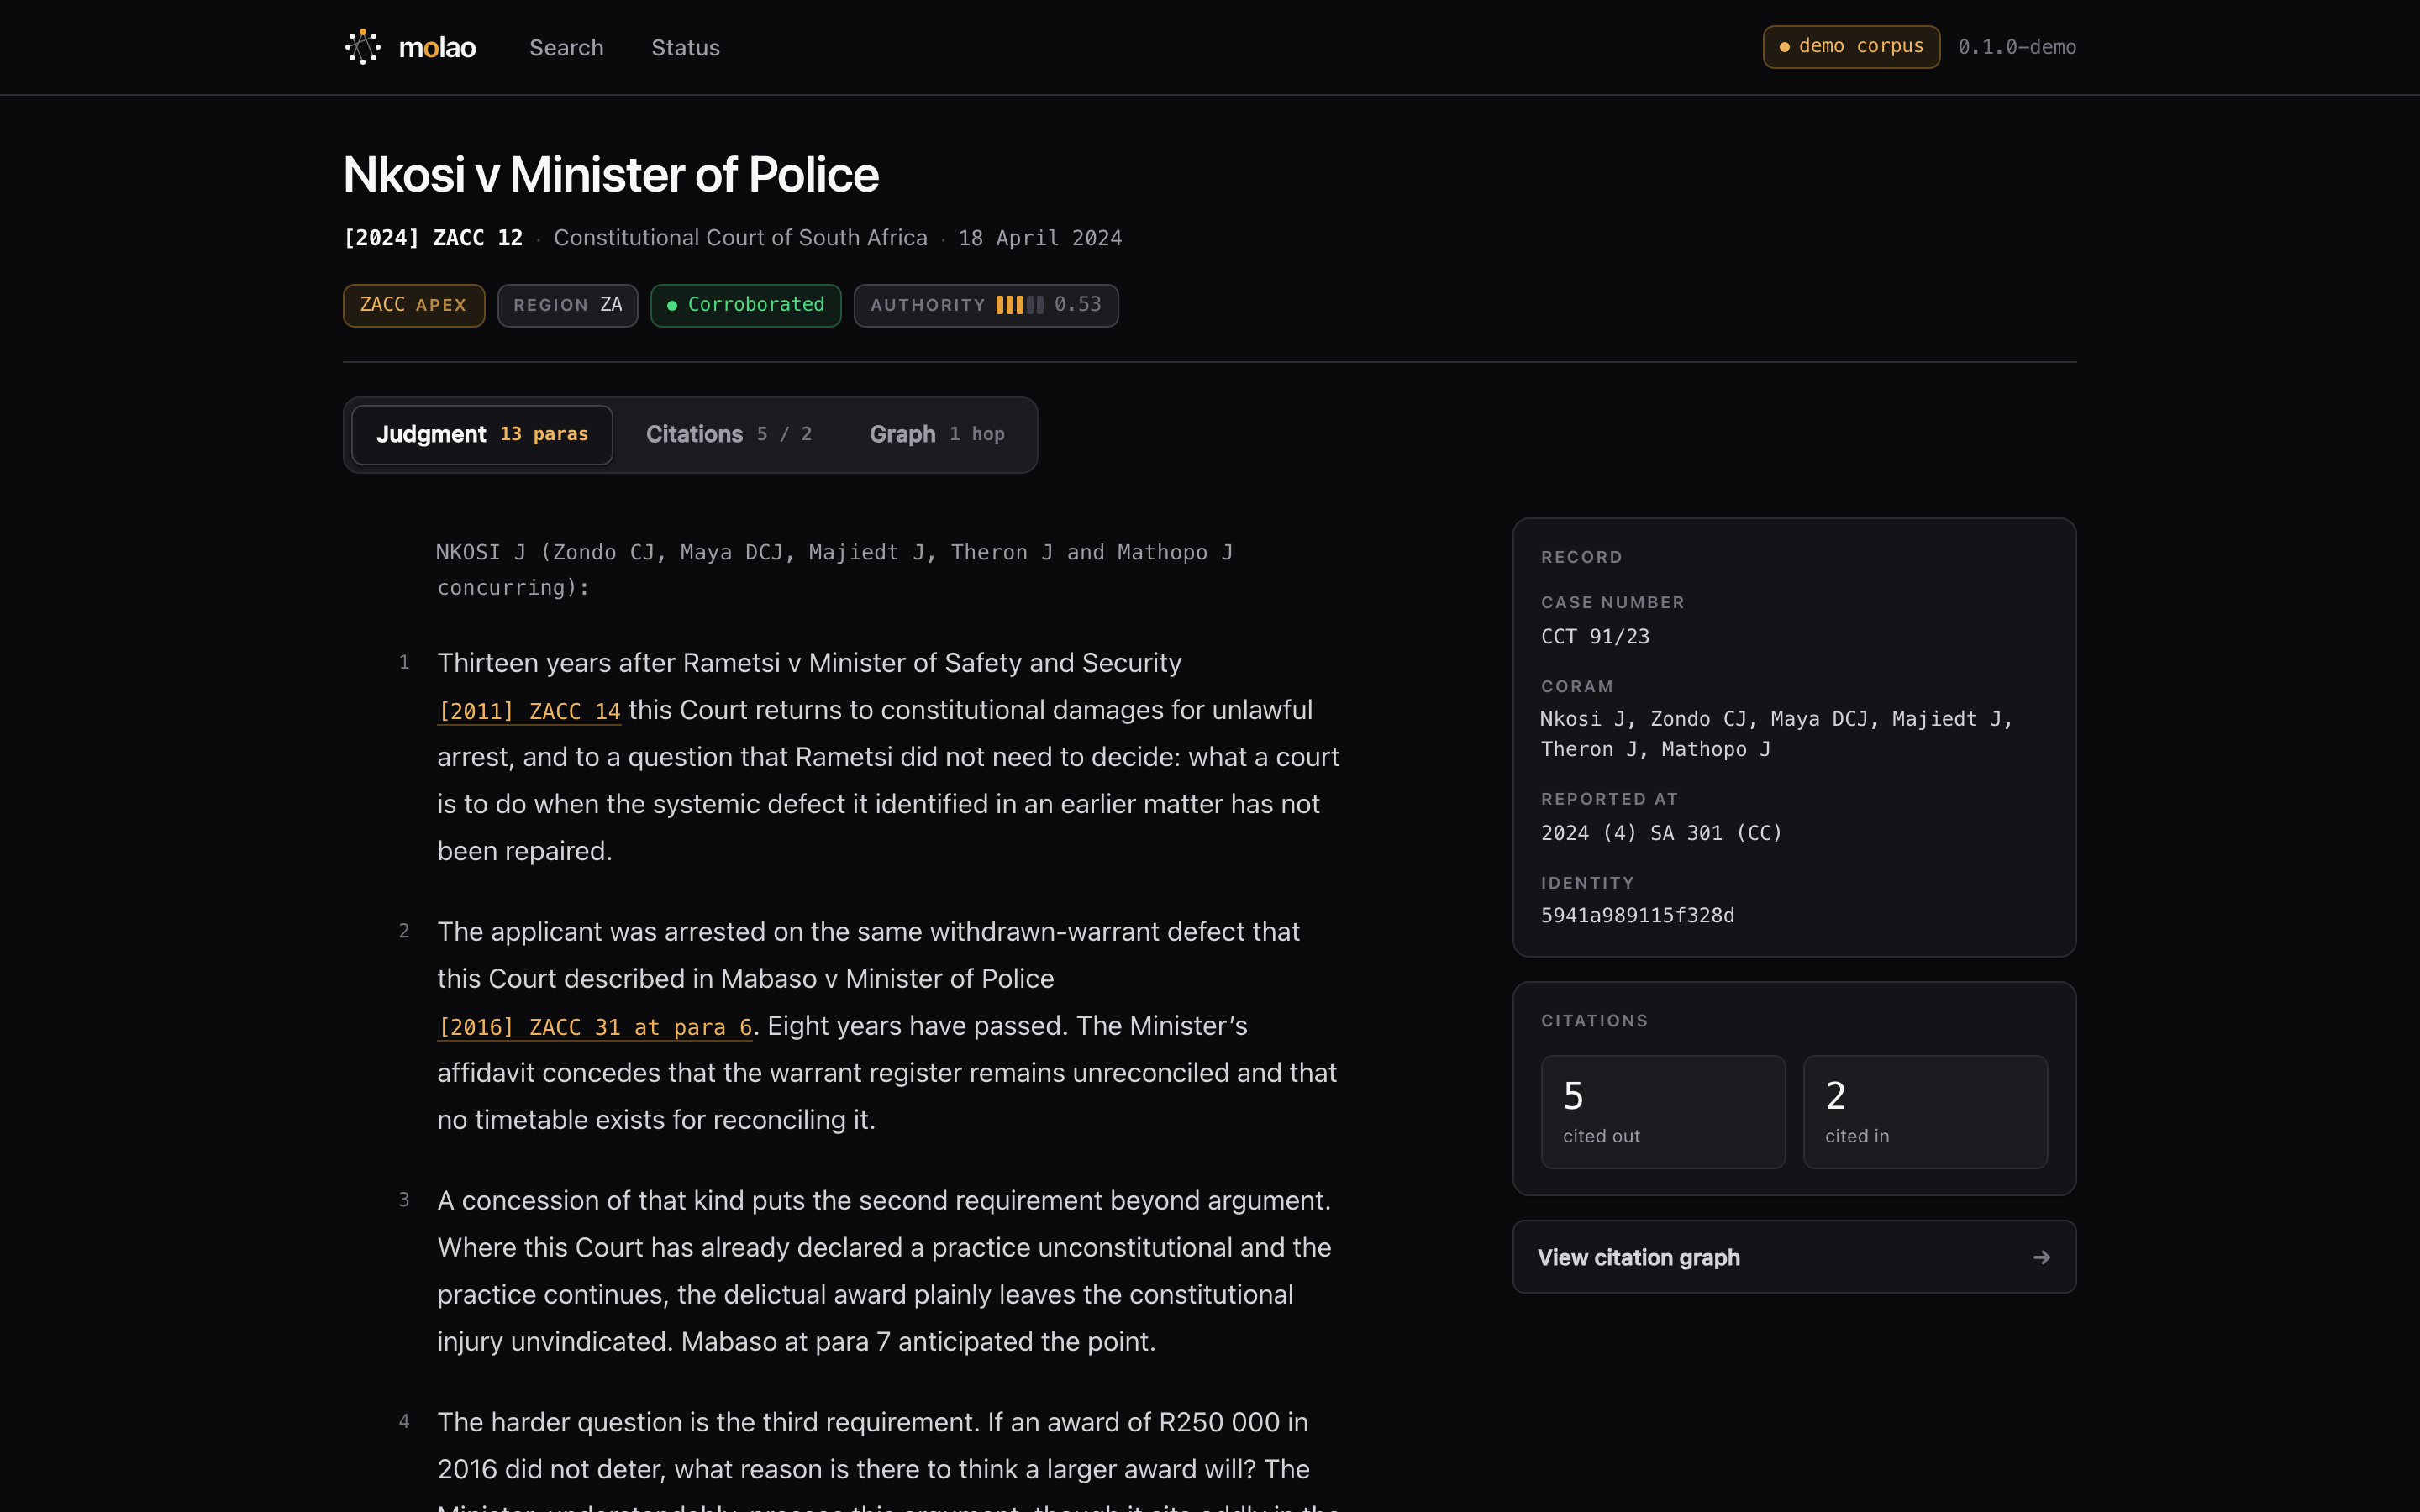
Task: Click the RECORD panel heading
Action: point(1581,557)
